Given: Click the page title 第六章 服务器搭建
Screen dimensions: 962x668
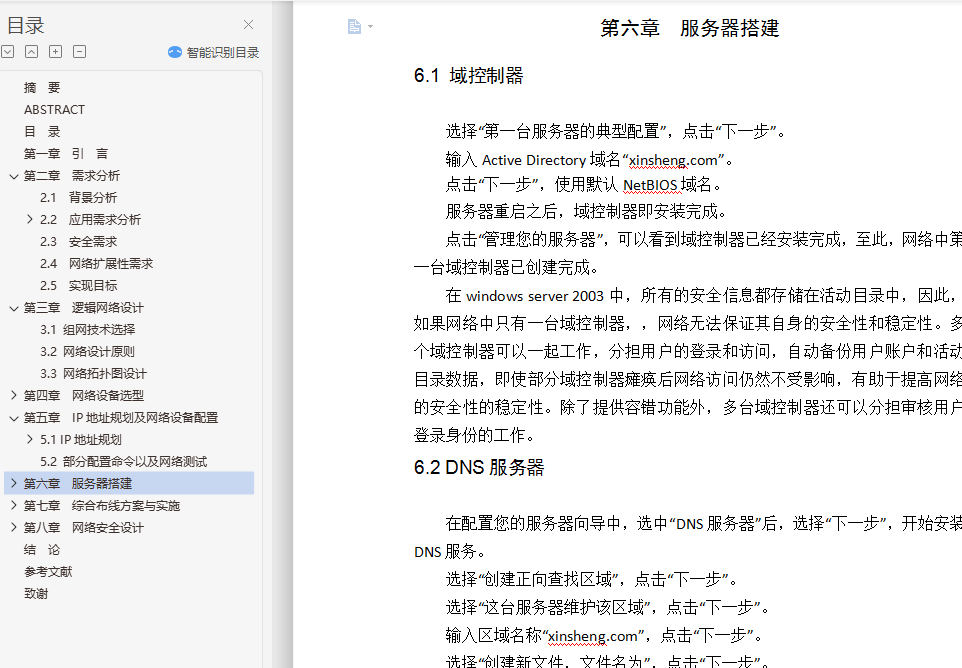Looking at the screenshot, I should coord(690,28).
